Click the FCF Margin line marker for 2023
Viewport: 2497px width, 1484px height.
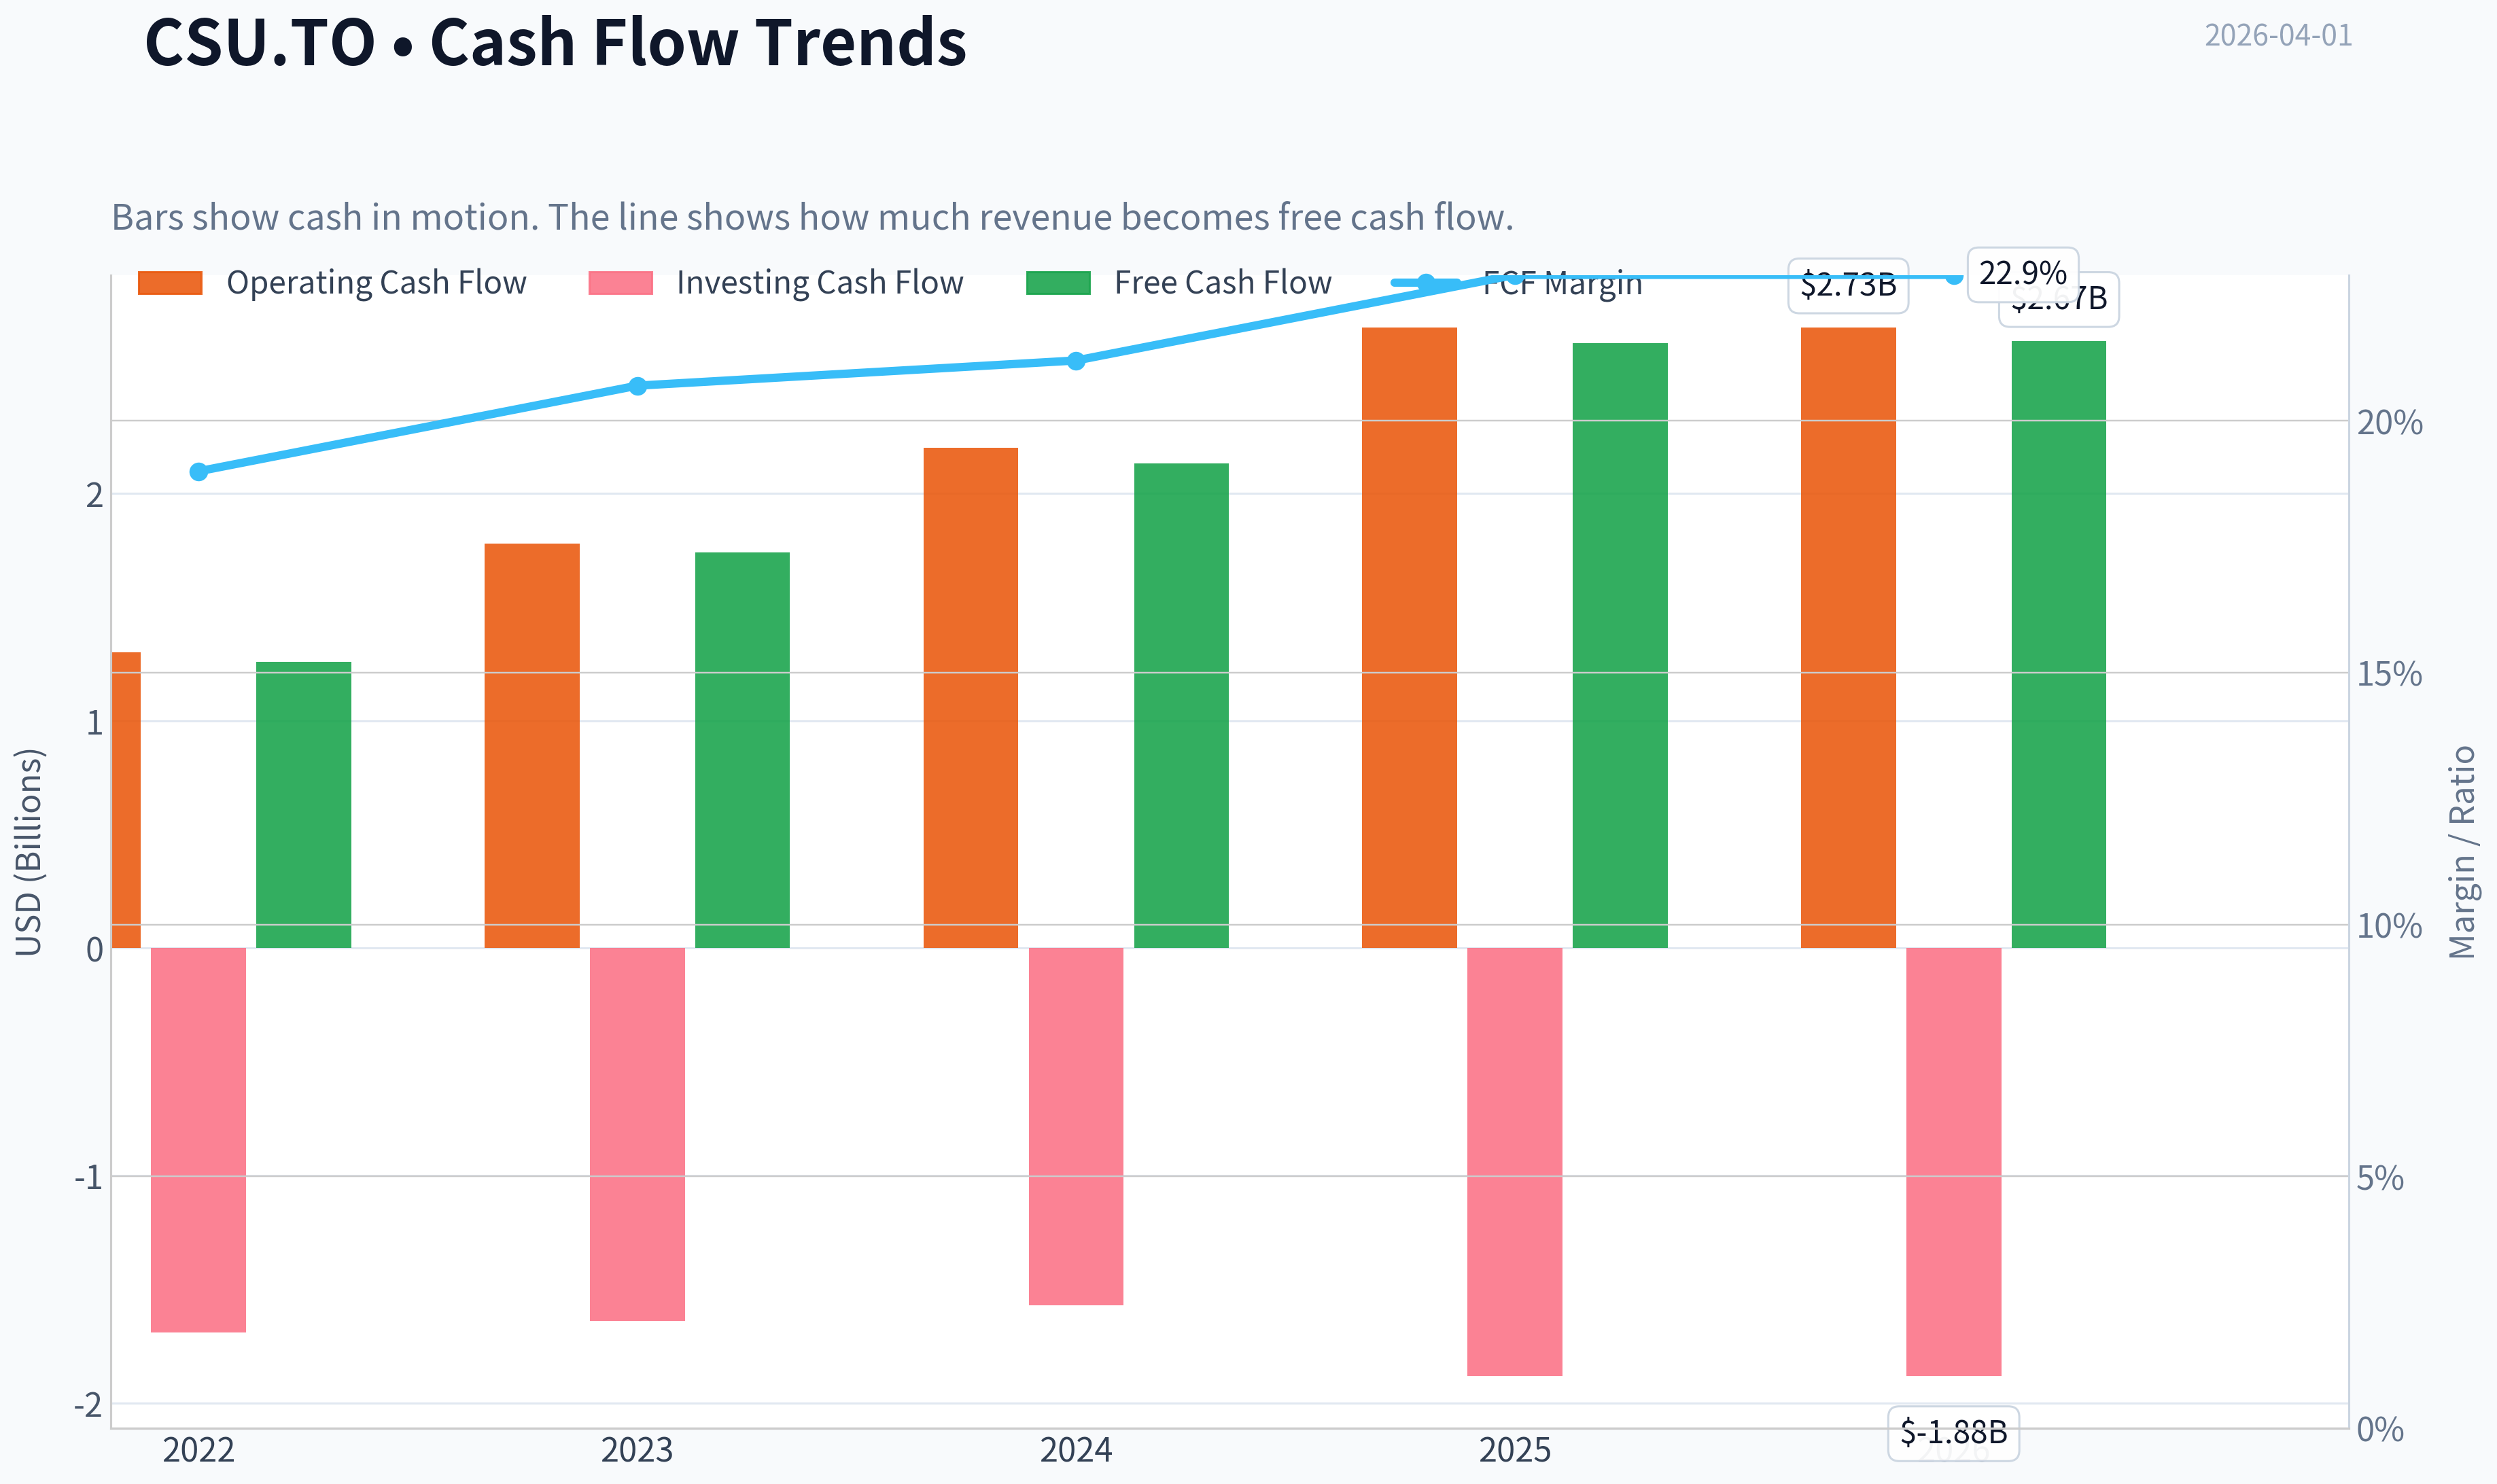click(x=638, y=386)
